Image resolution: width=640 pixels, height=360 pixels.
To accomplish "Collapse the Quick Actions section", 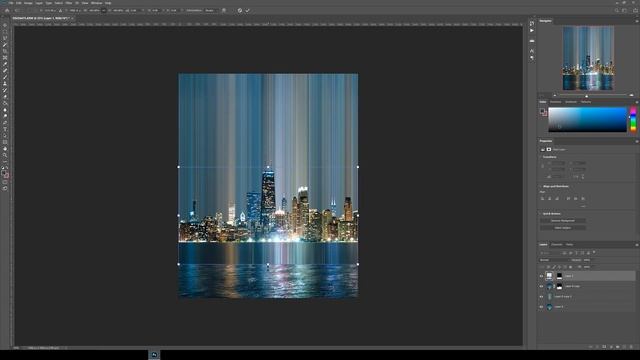I will [x=541, y=213].
